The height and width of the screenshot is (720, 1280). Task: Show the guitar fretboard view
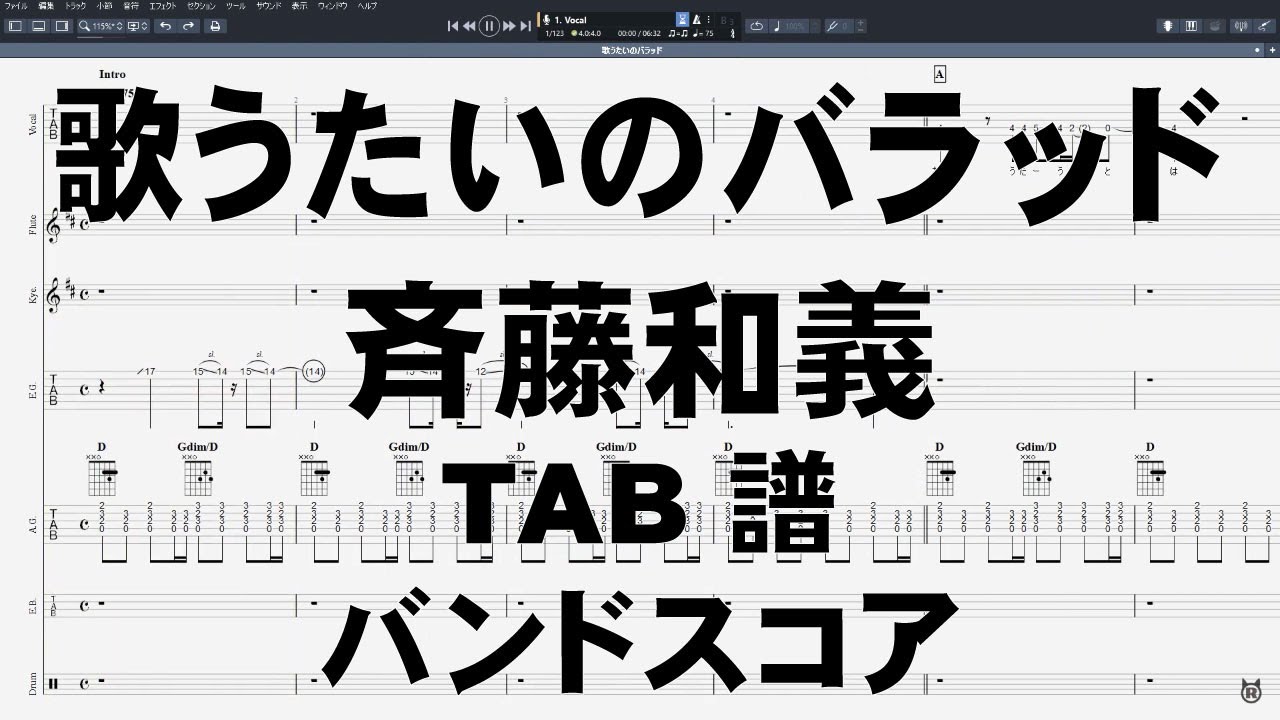[1168, 26]
